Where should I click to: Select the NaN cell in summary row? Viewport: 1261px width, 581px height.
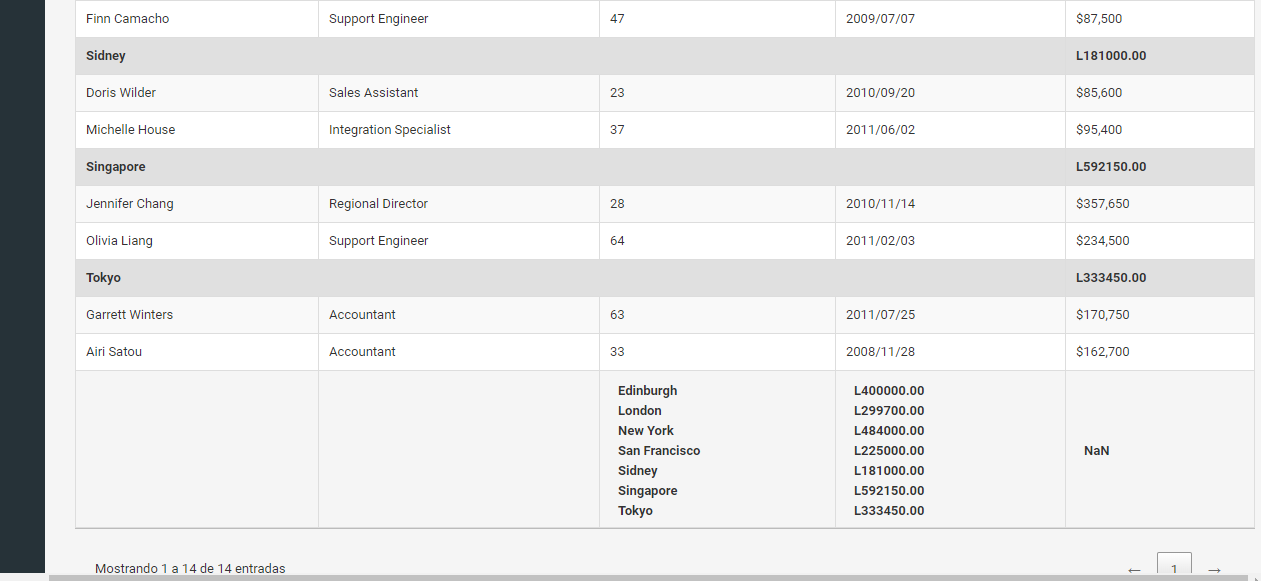(1096, 450)
